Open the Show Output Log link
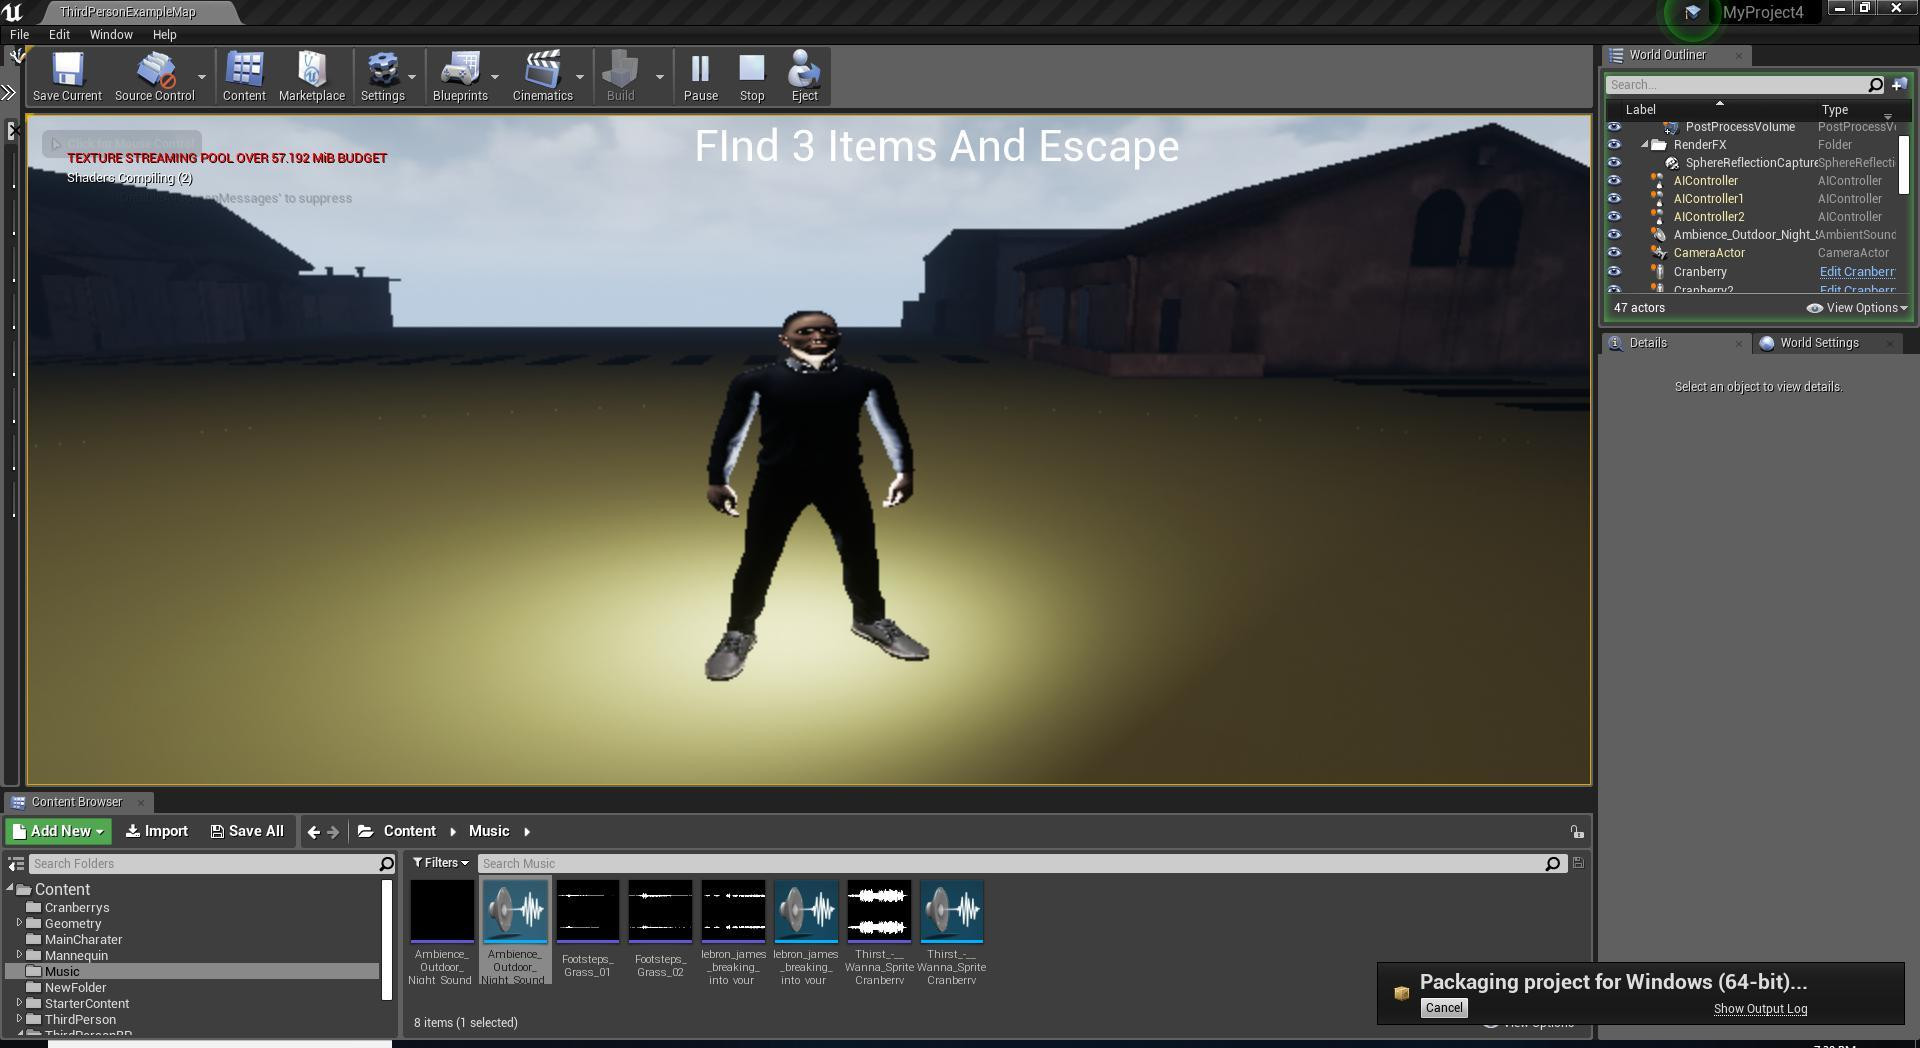This screenshot has height=1048, width=1920. coord(1760,1009)
